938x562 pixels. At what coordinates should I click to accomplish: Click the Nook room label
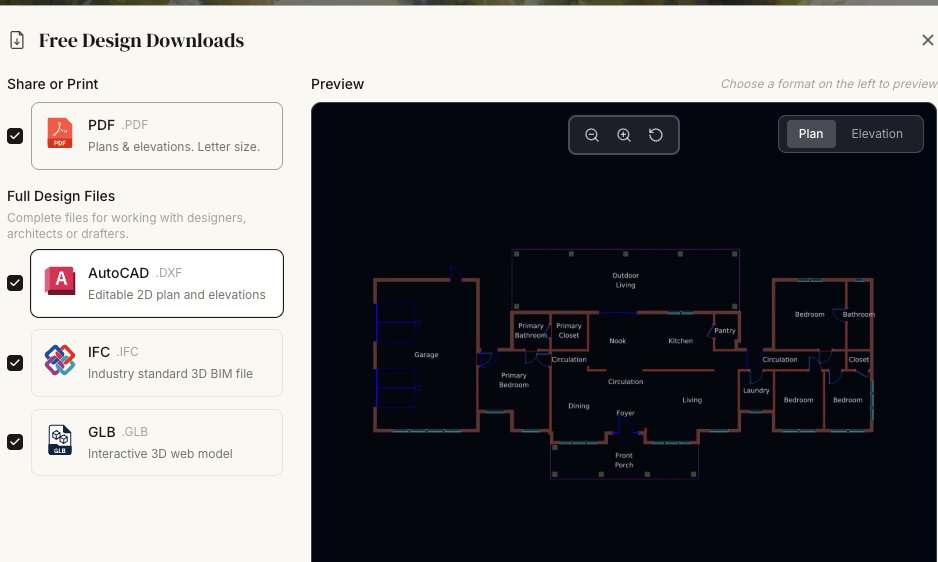coord(617,341)
